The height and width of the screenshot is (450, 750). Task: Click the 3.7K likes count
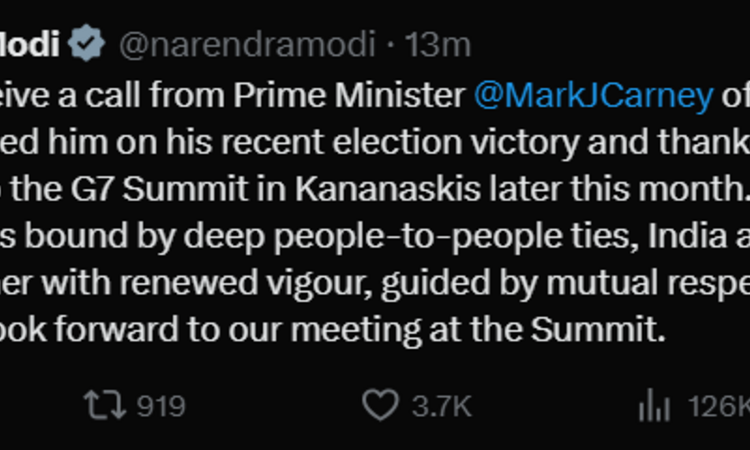[442, 406]
